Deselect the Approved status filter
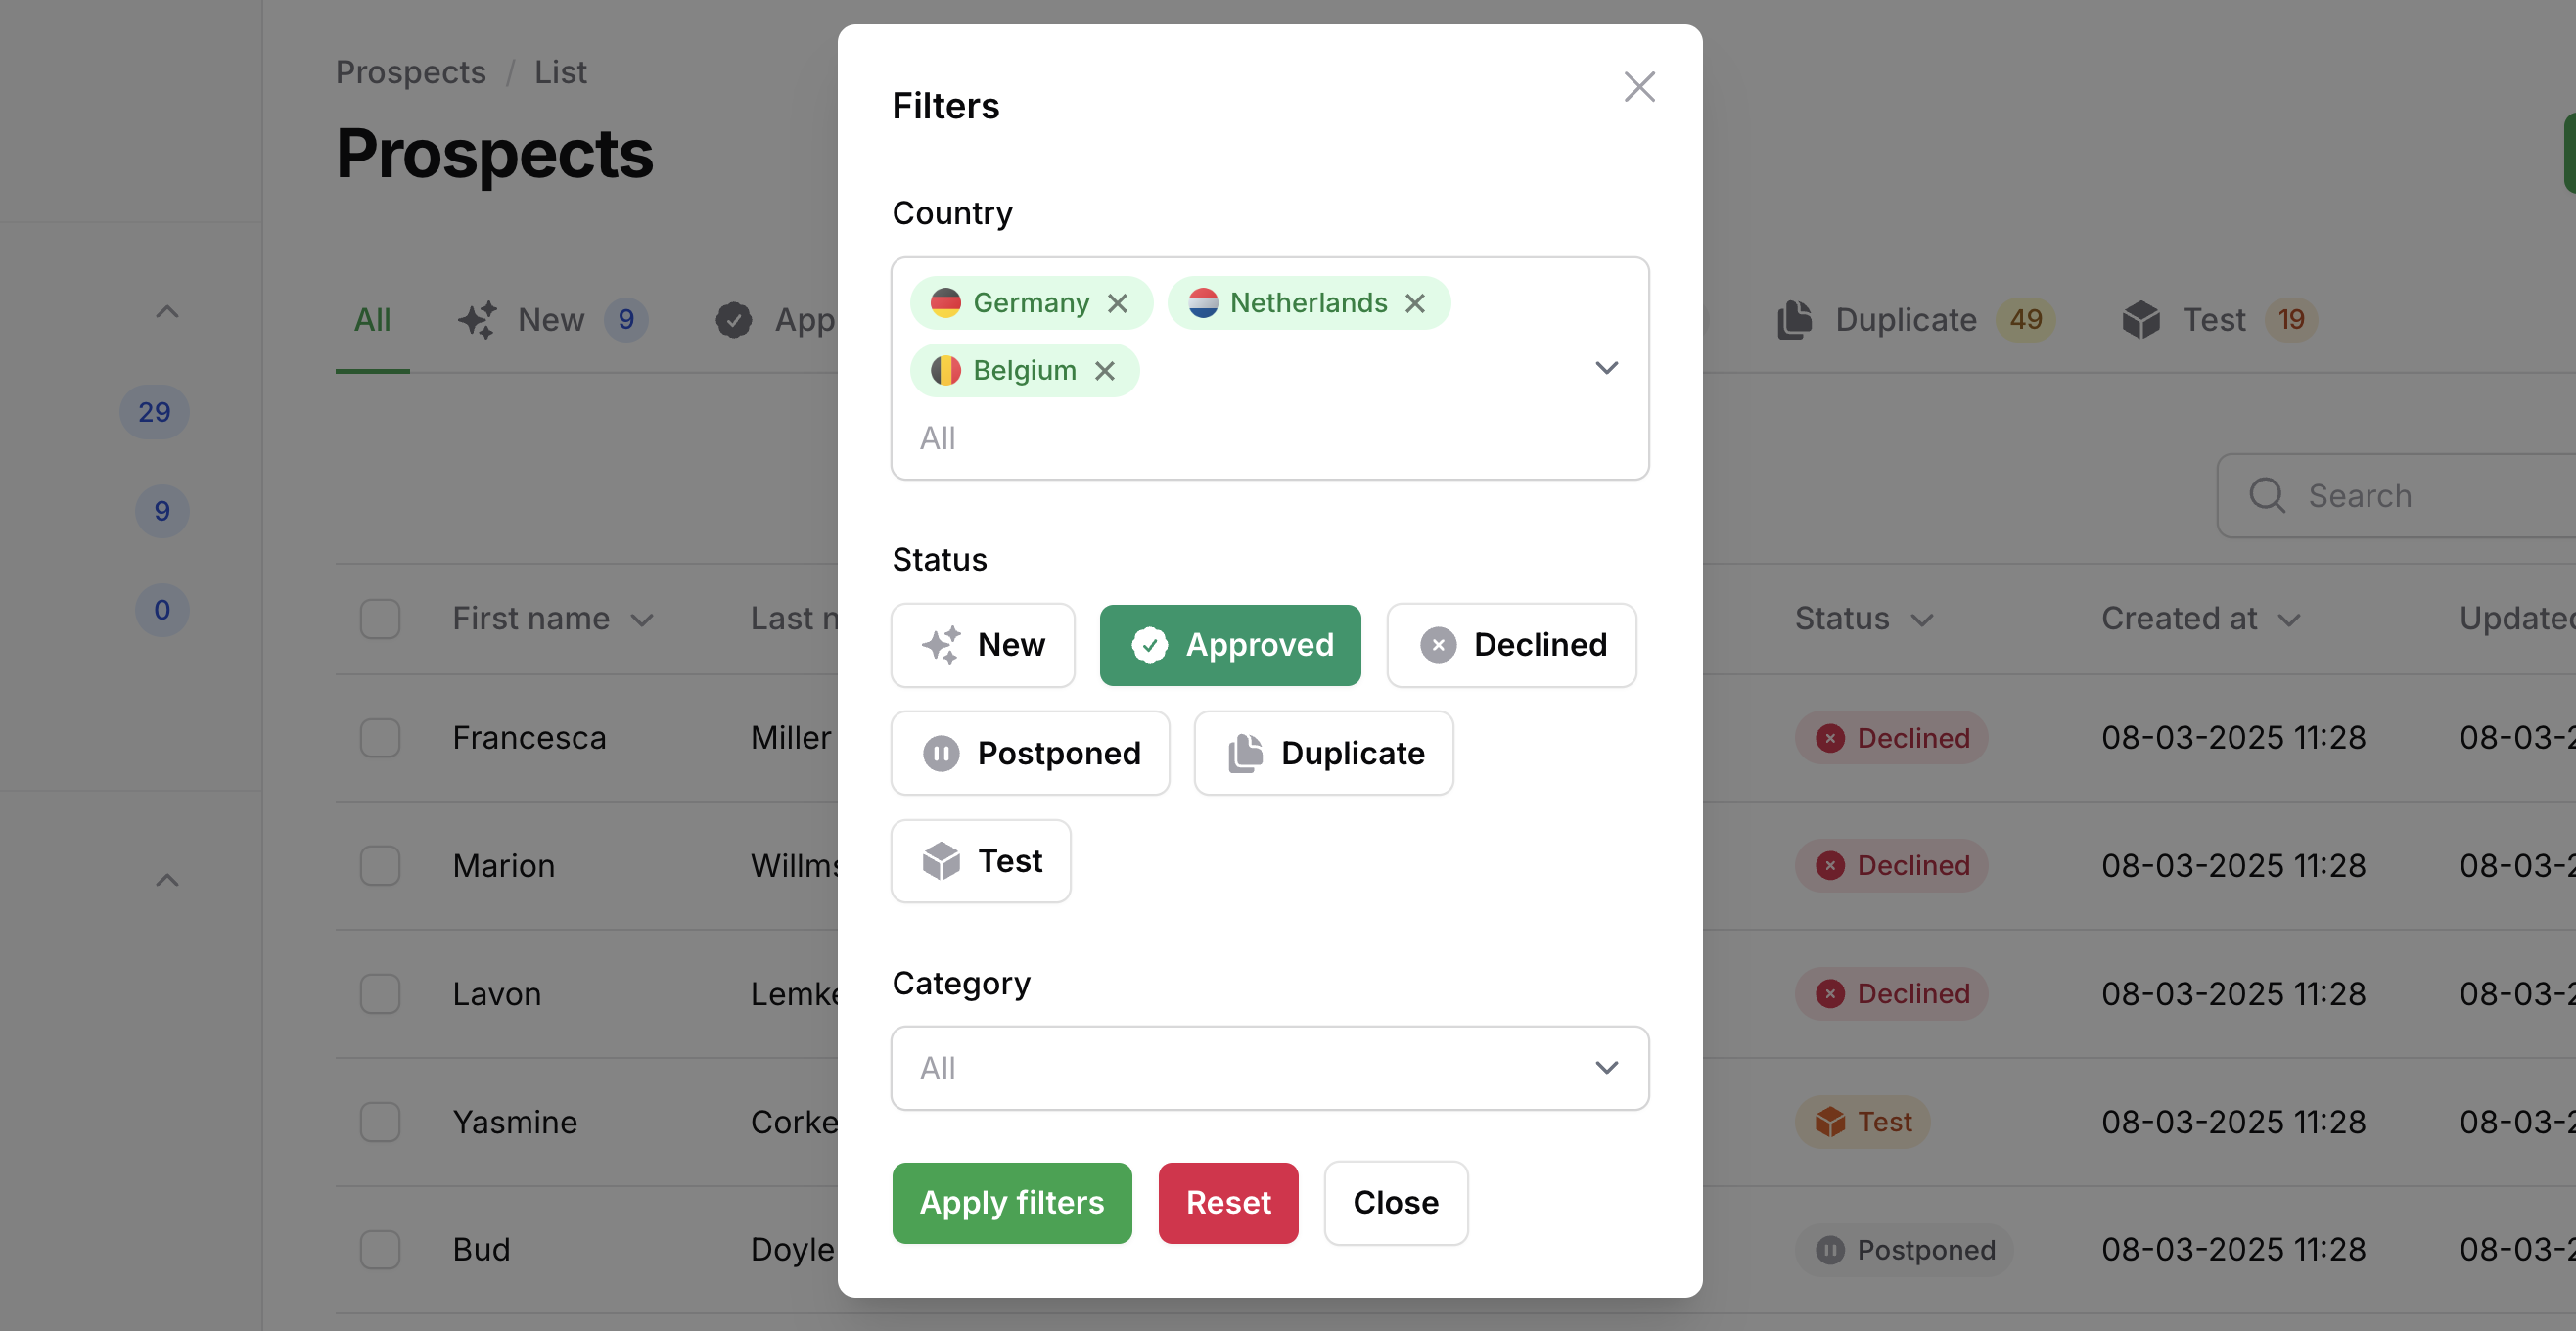Screen dimensions: 2576x1331 tap(1229, 645)
